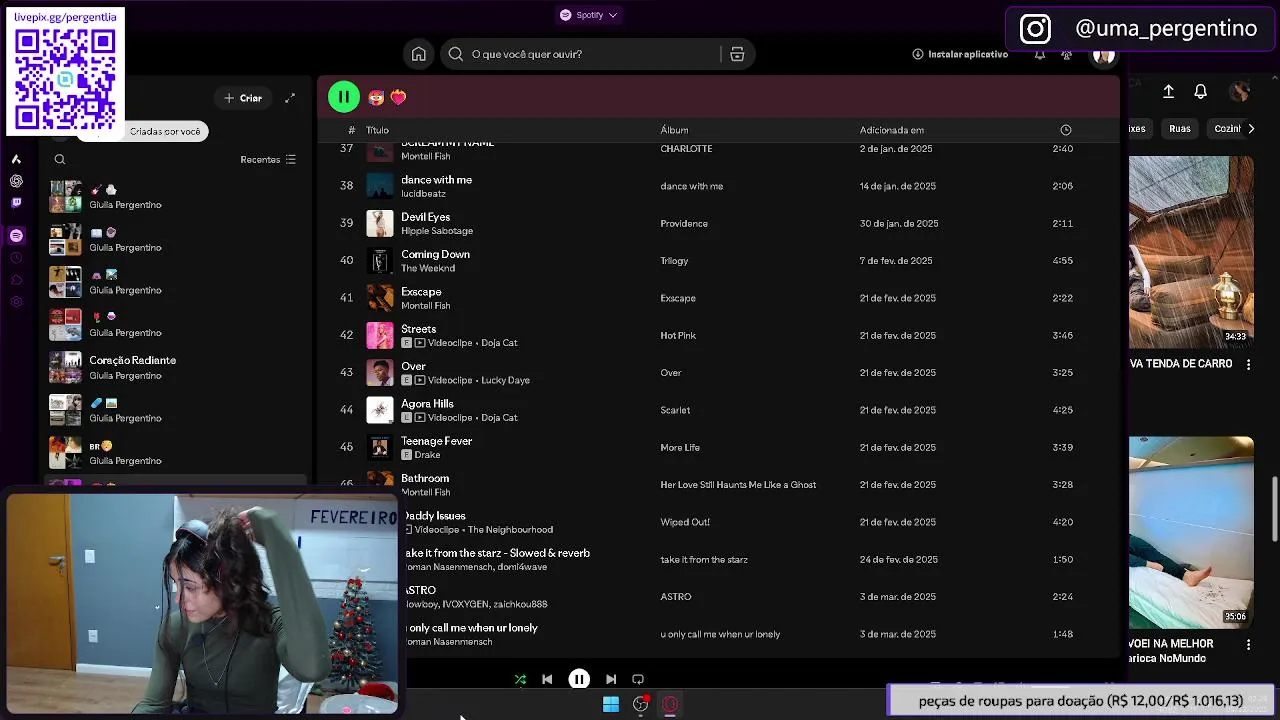1280x720 pixels.
Task: Sort tracks by the Título column
Action: tap(377, 130)
